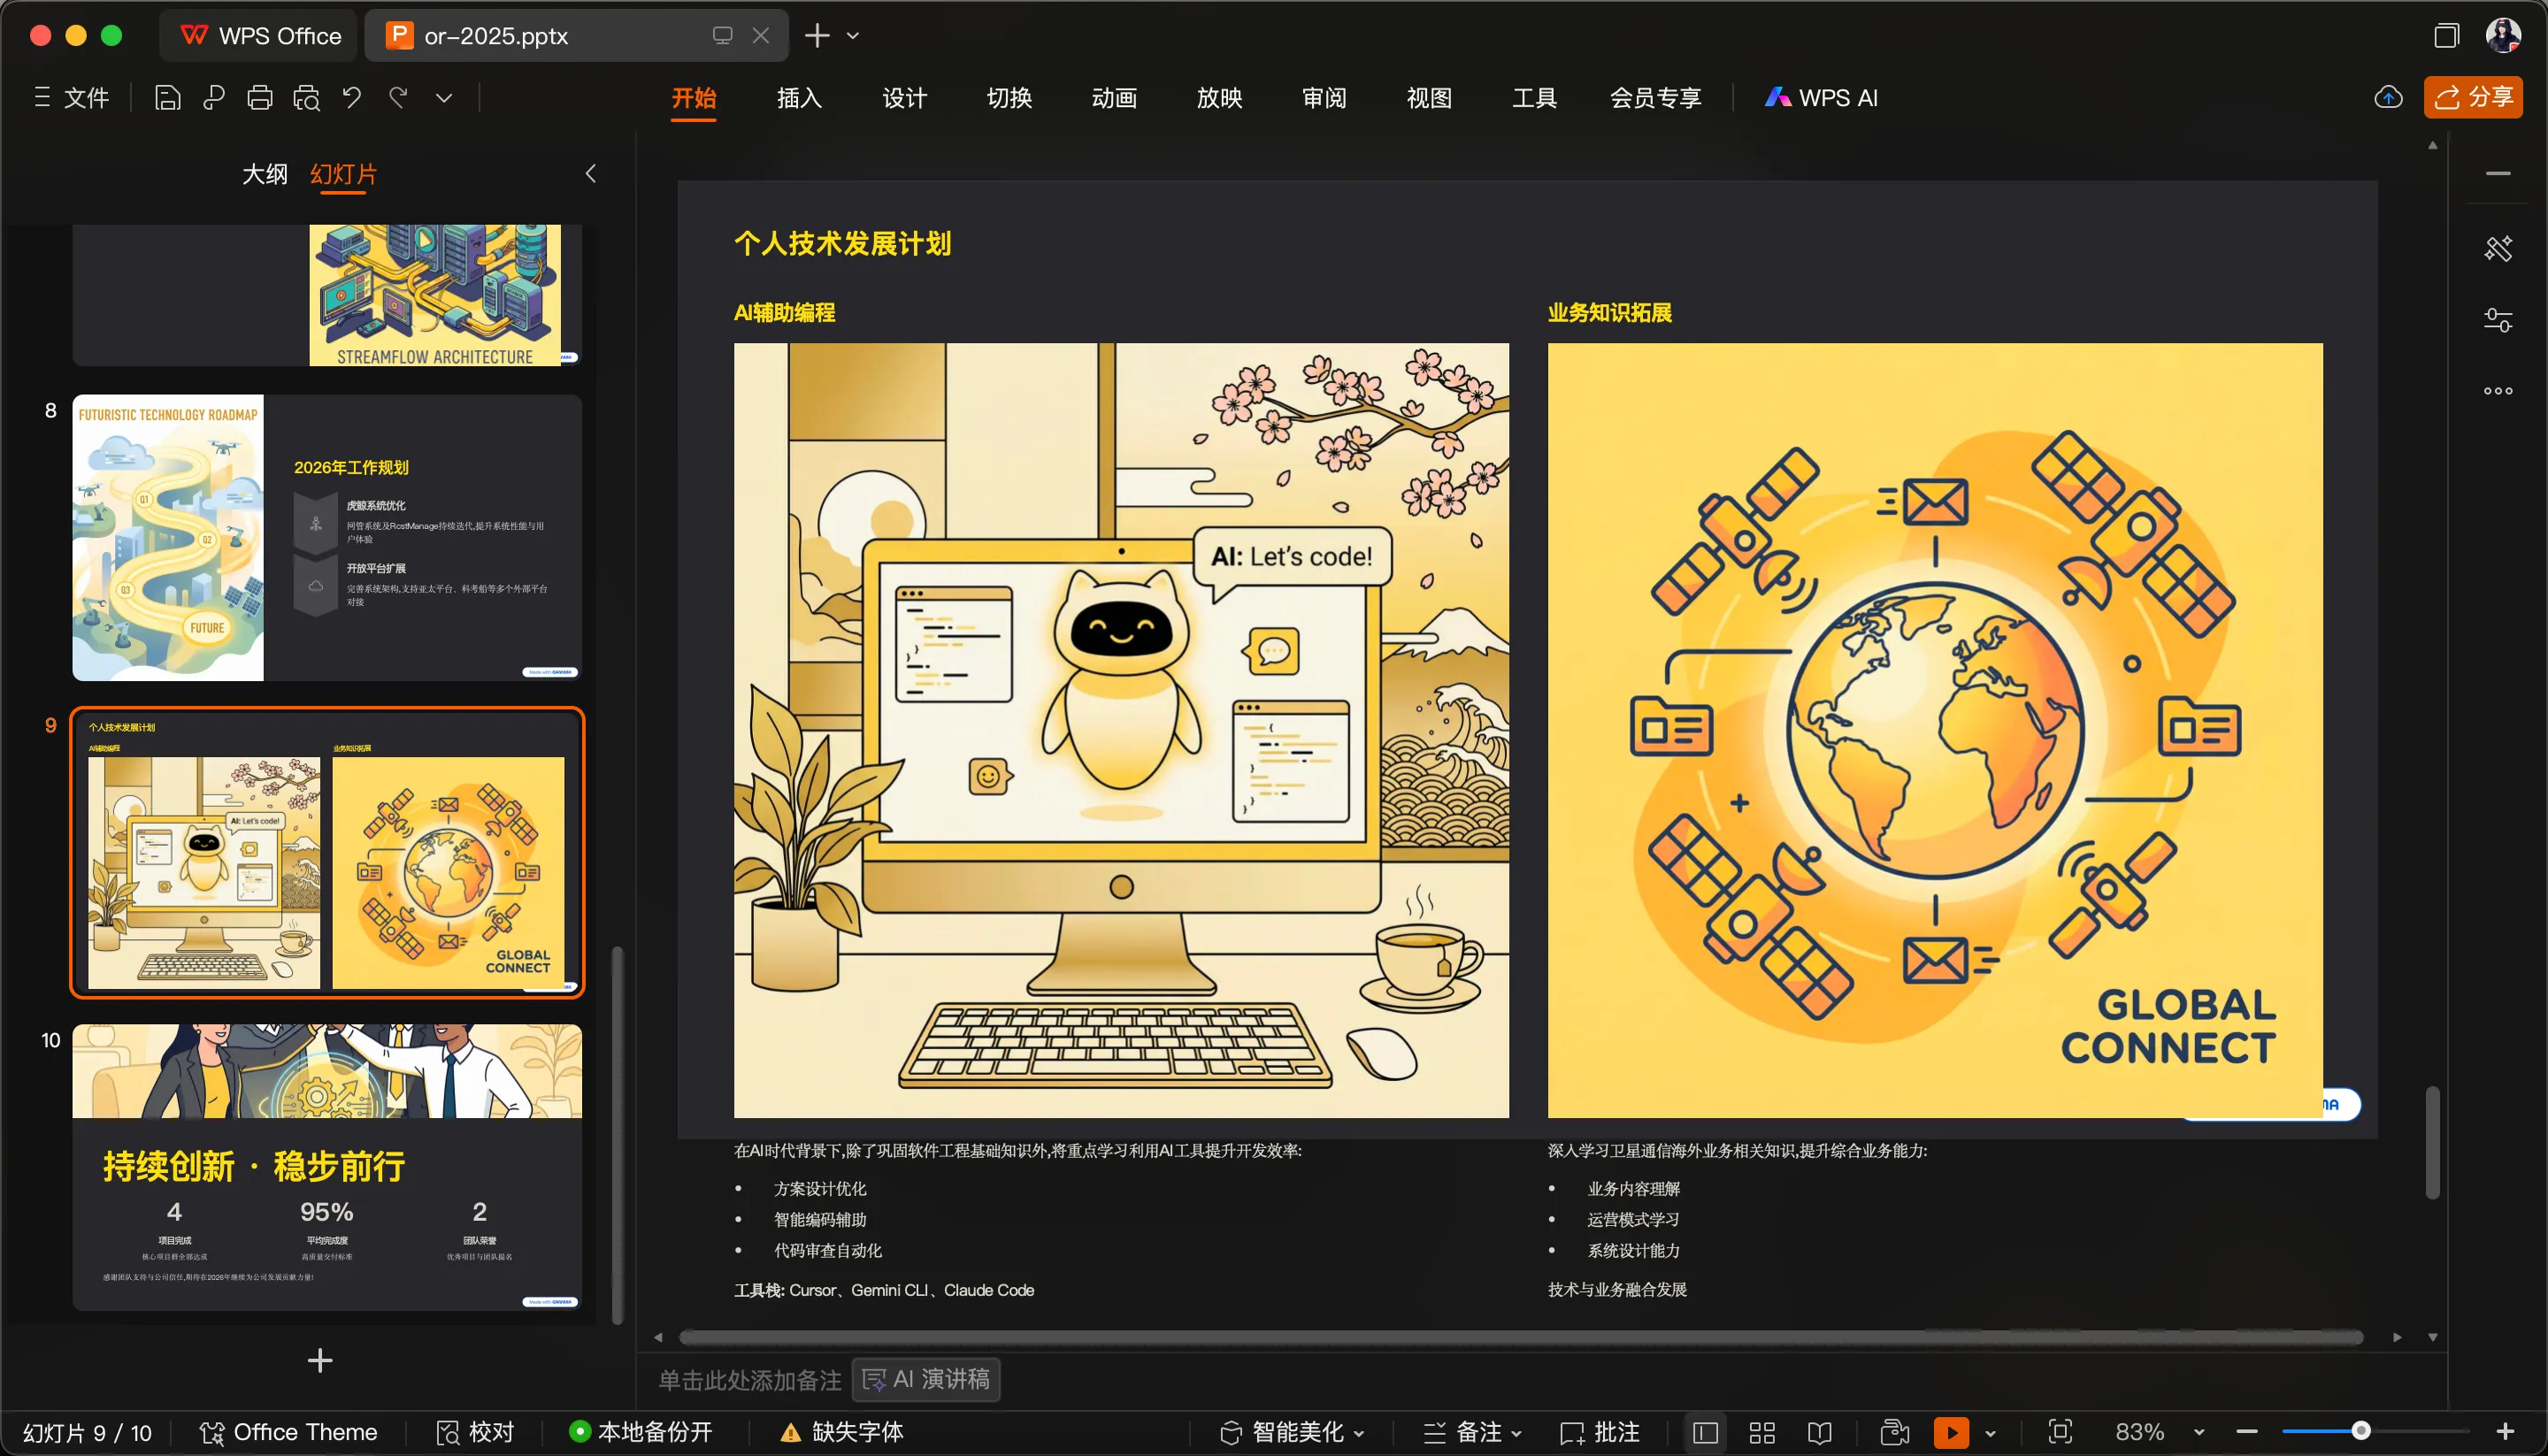This screenshot has width=2548, height=1456.
Task: Expand the quick access toolbar customize arrow
Action: click(x=444, y=97)
